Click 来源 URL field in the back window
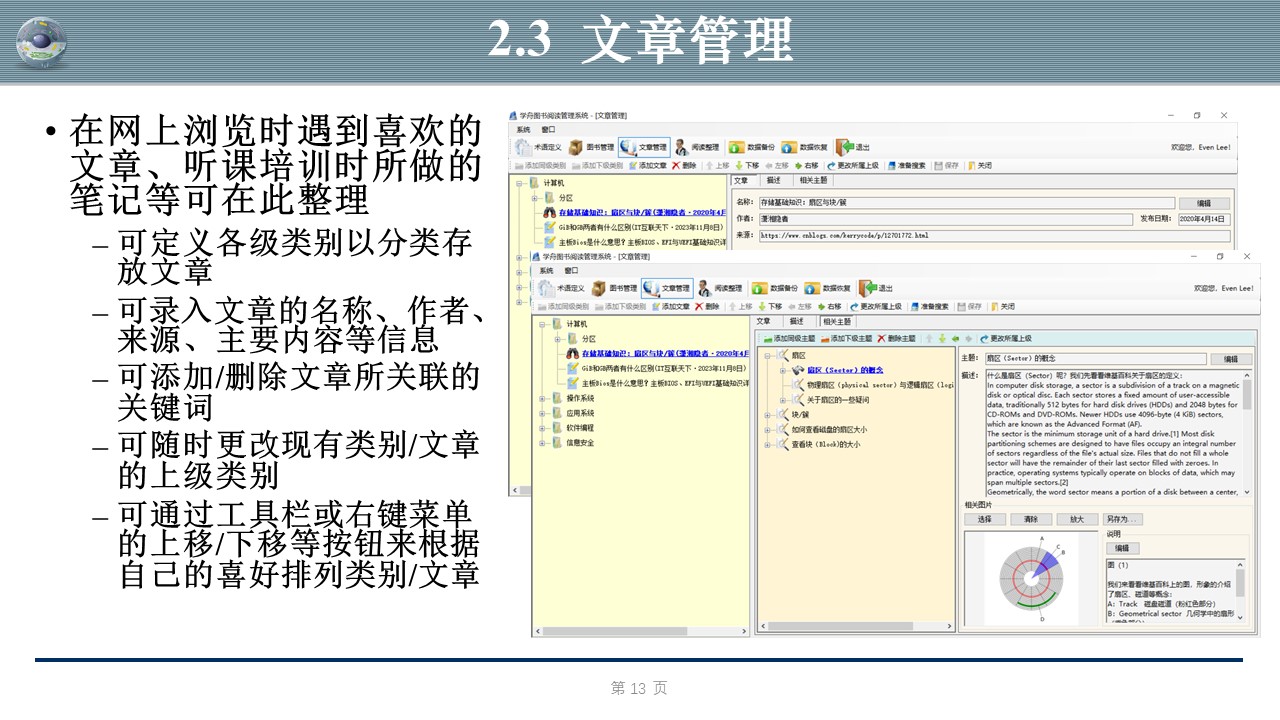This screenshot has height=720, width=1280. click(994, 235)
